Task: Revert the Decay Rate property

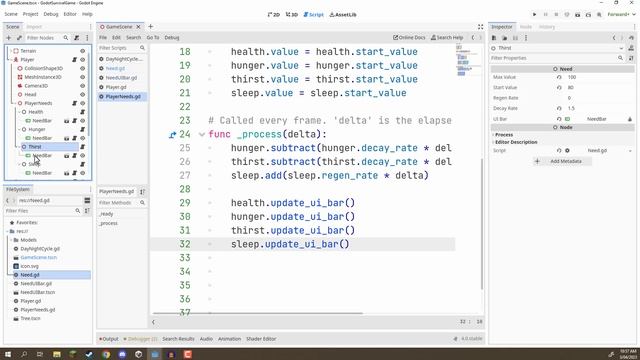Action: pyautogui.click(x=559, y=109)
